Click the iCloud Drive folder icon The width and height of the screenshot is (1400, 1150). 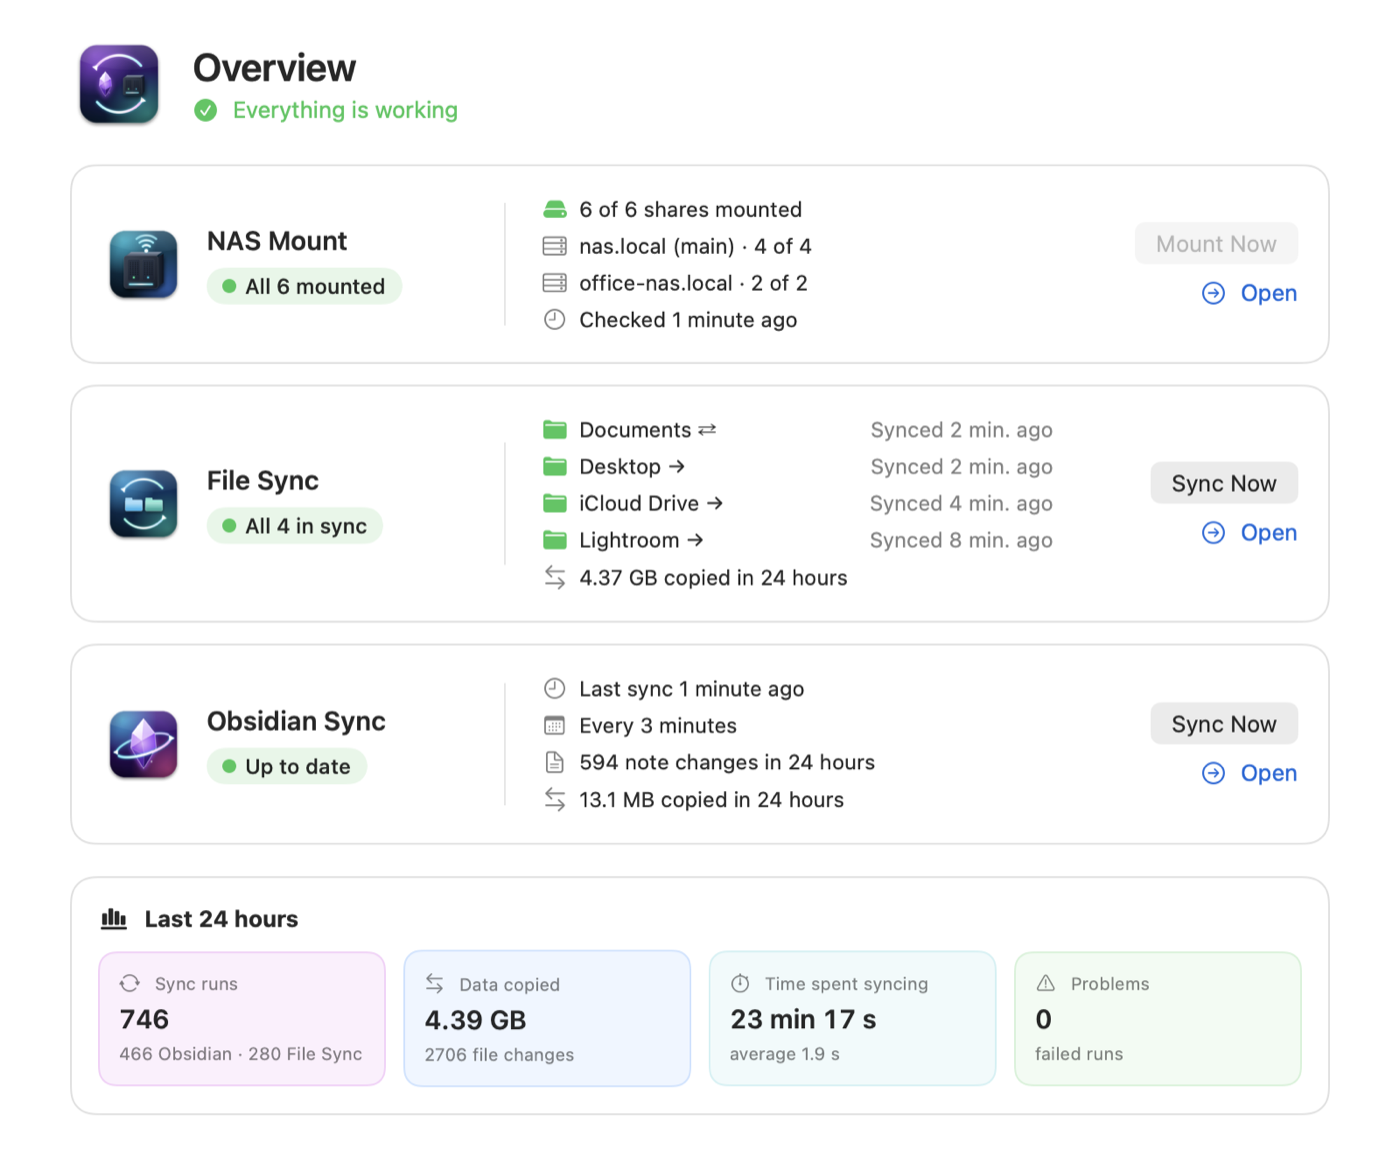pyautogui.click(x=555, y=503)
